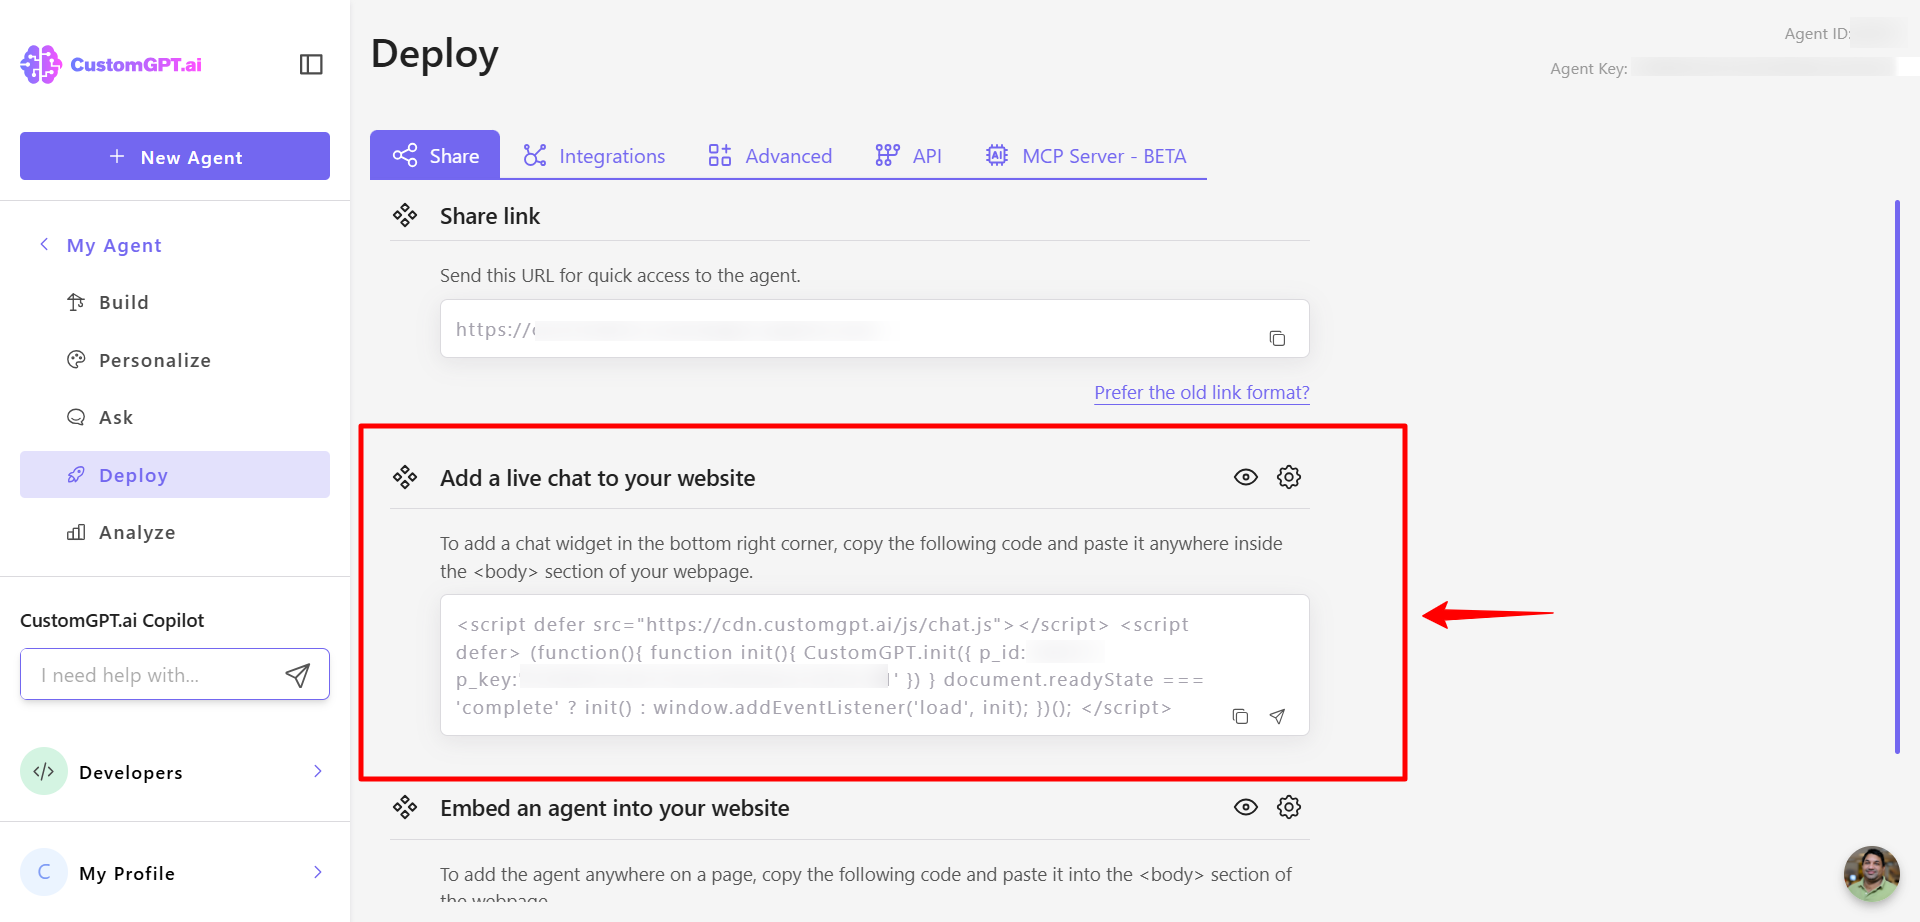The height and width of the screenshot is (922, 1920).
Task: Go back using the My Agent chevron
Action: [x=44, y=245]
